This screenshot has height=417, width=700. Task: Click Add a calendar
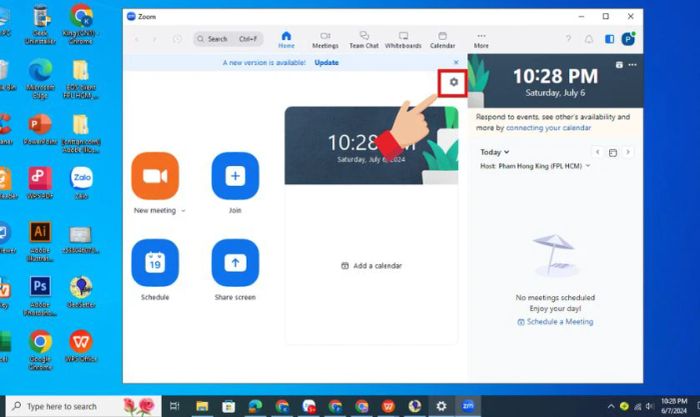coord(371,266)
